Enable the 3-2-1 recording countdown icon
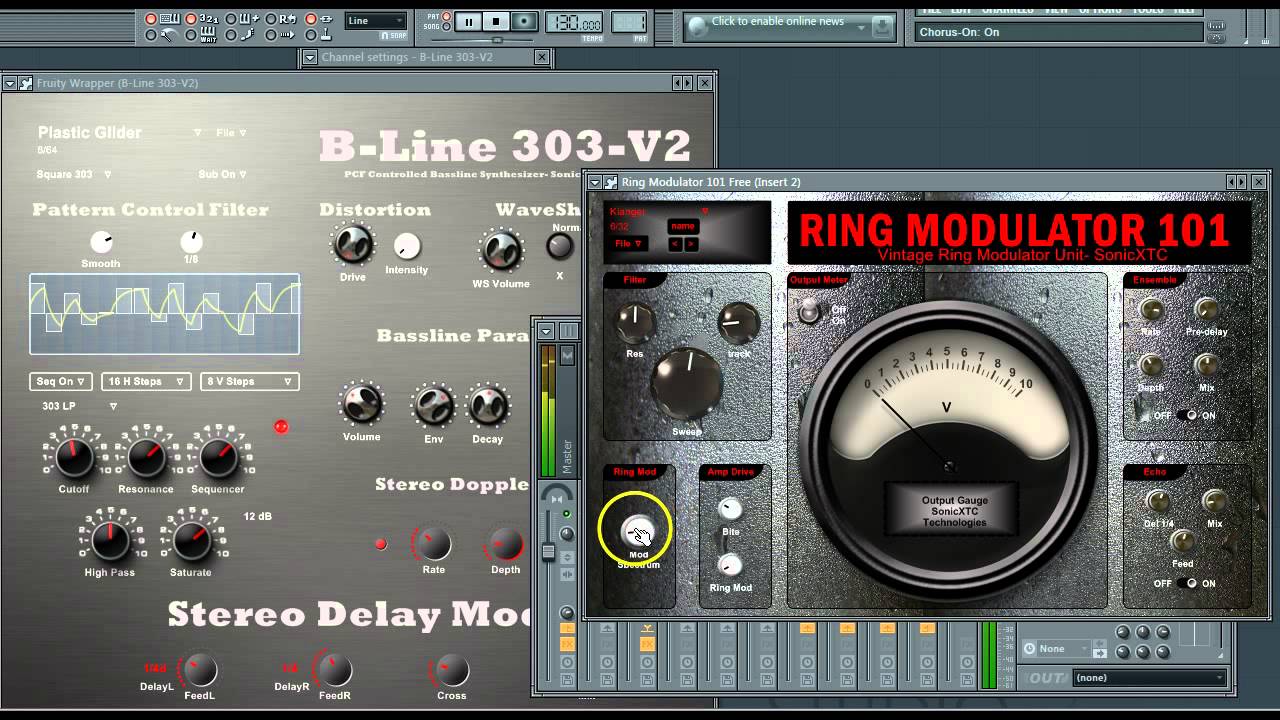1280x720 pixels. (x=209, y=19)
